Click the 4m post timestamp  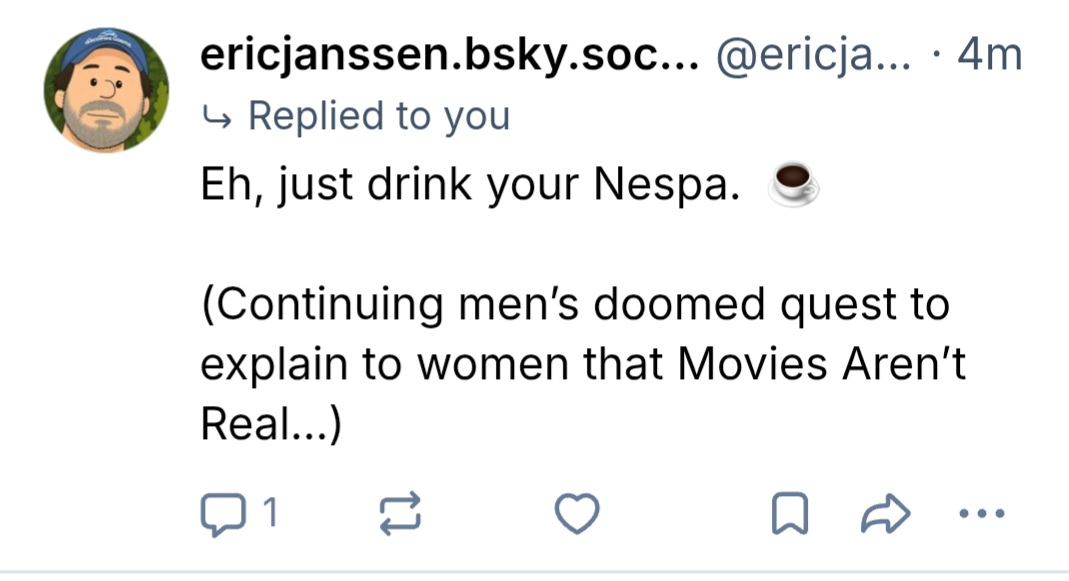(x=990, y=57)
